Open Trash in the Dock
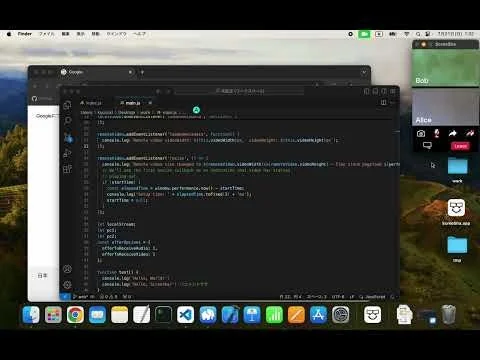This screenshot has width=480, height=360. click(x=449, y=314)
